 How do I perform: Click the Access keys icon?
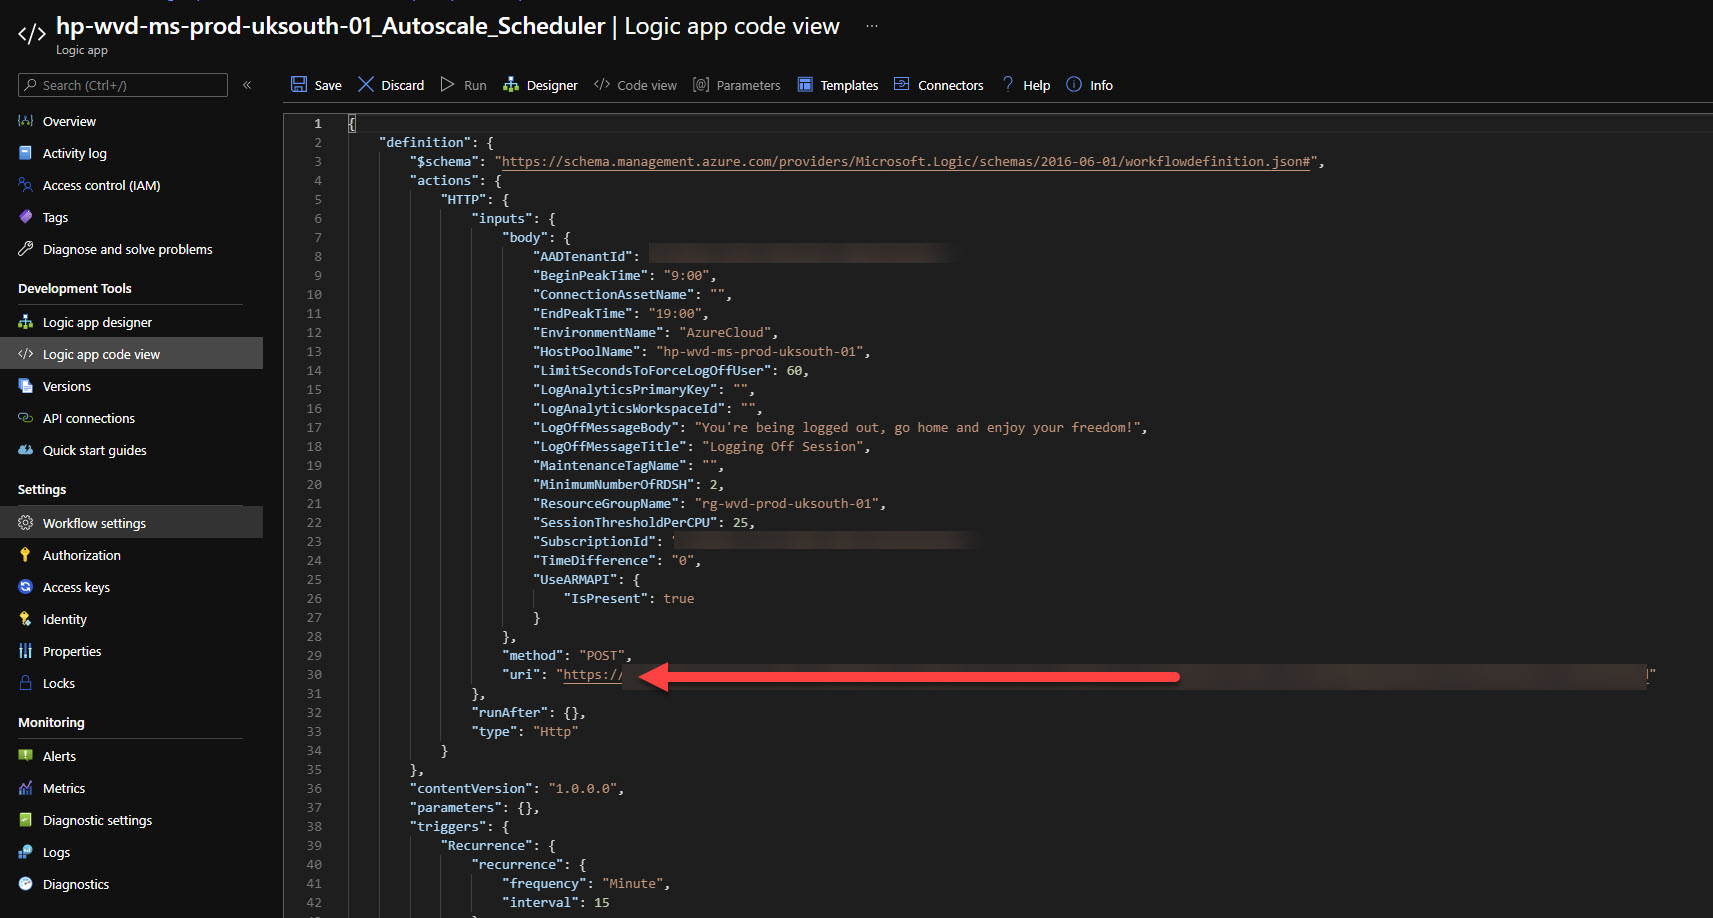(x=26, y=587)
